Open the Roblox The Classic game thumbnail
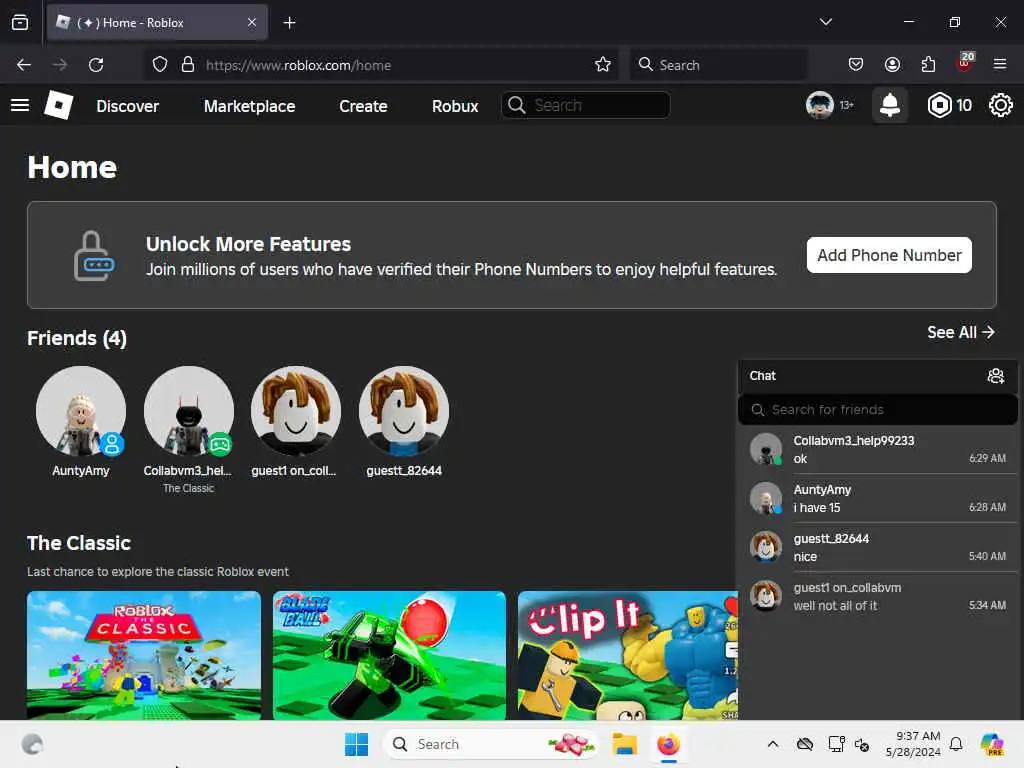This screenshot has height=768, width=1024. point(144,656)
